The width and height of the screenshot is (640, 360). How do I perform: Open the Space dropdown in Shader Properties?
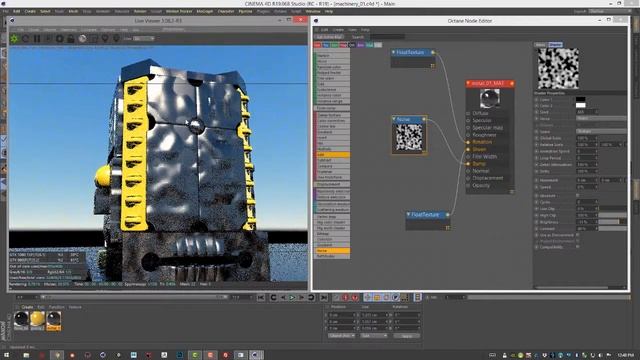click(x=601, y=131)
